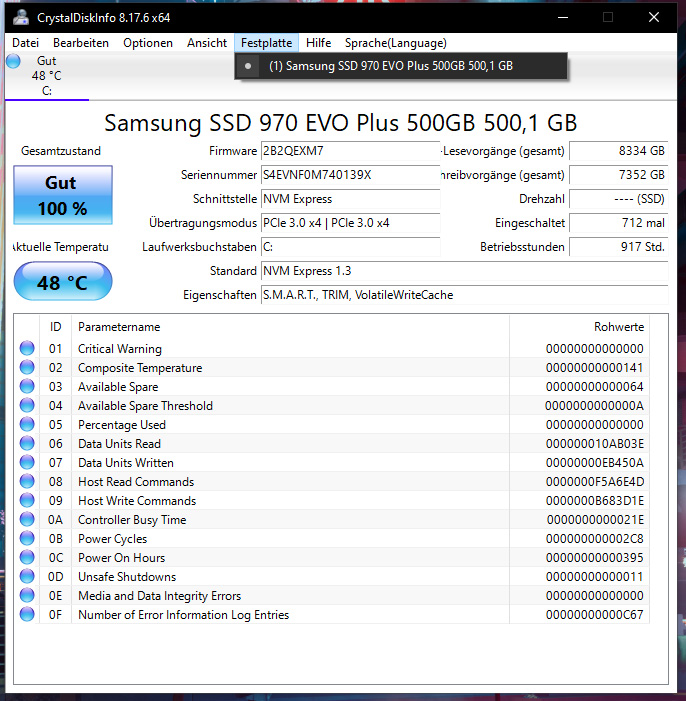Click the Schreibvorgänge value 7352 GB

point(619,175)
